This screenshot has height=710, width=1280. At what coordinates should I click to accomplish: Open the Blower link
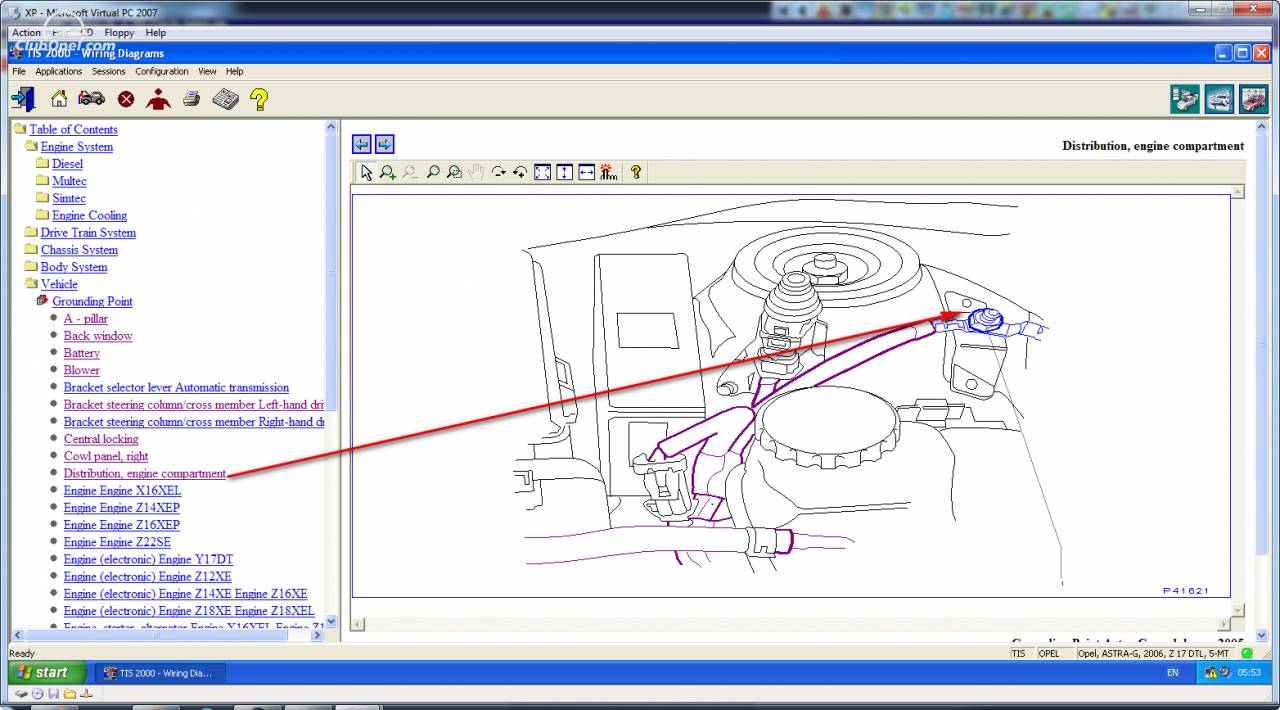tap(82, 369)
